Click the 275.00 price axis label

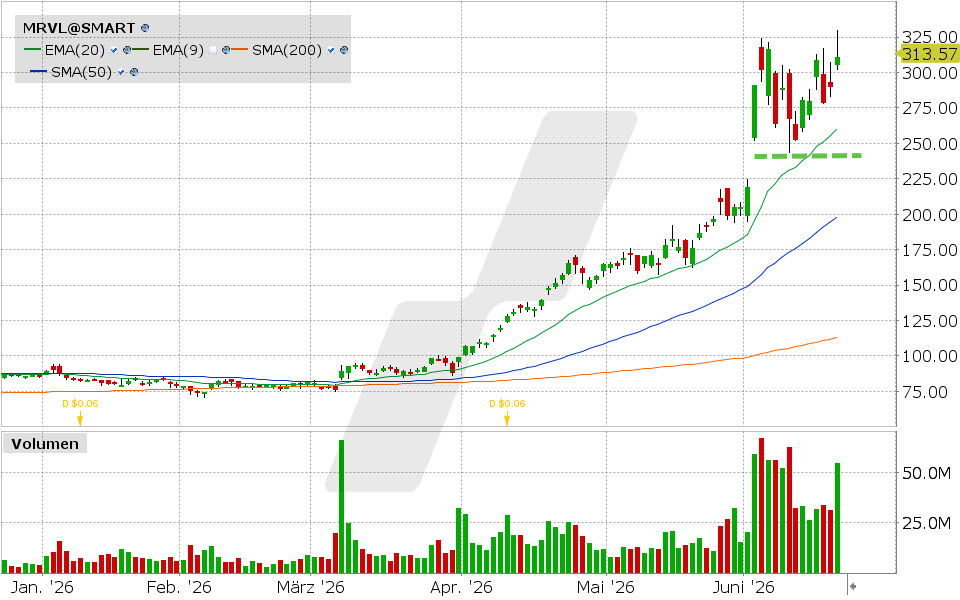coord(929,108)
